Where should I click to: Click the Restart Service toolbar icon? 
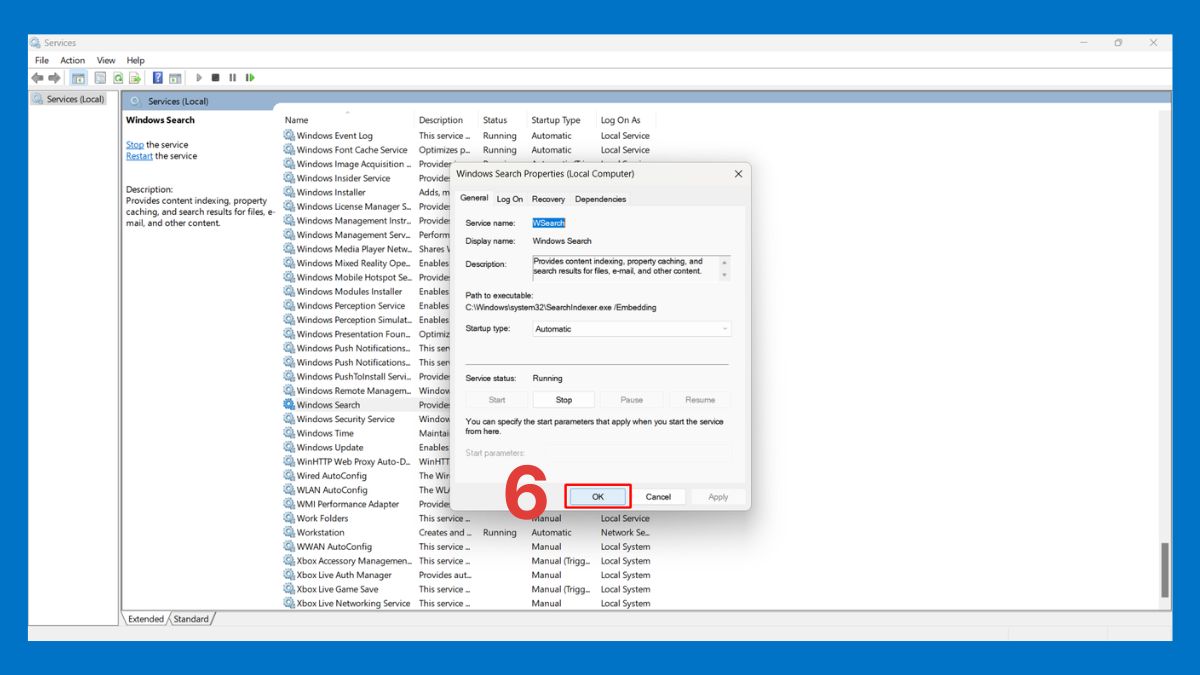click(250, 78)
